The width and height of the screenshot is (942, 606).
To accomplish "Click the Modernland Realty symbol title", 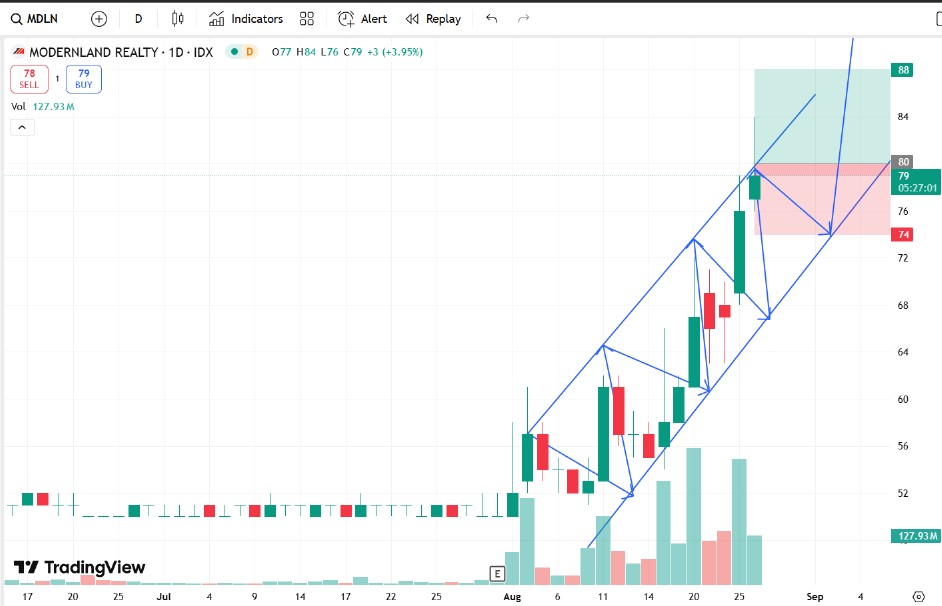I will (121, 52).
